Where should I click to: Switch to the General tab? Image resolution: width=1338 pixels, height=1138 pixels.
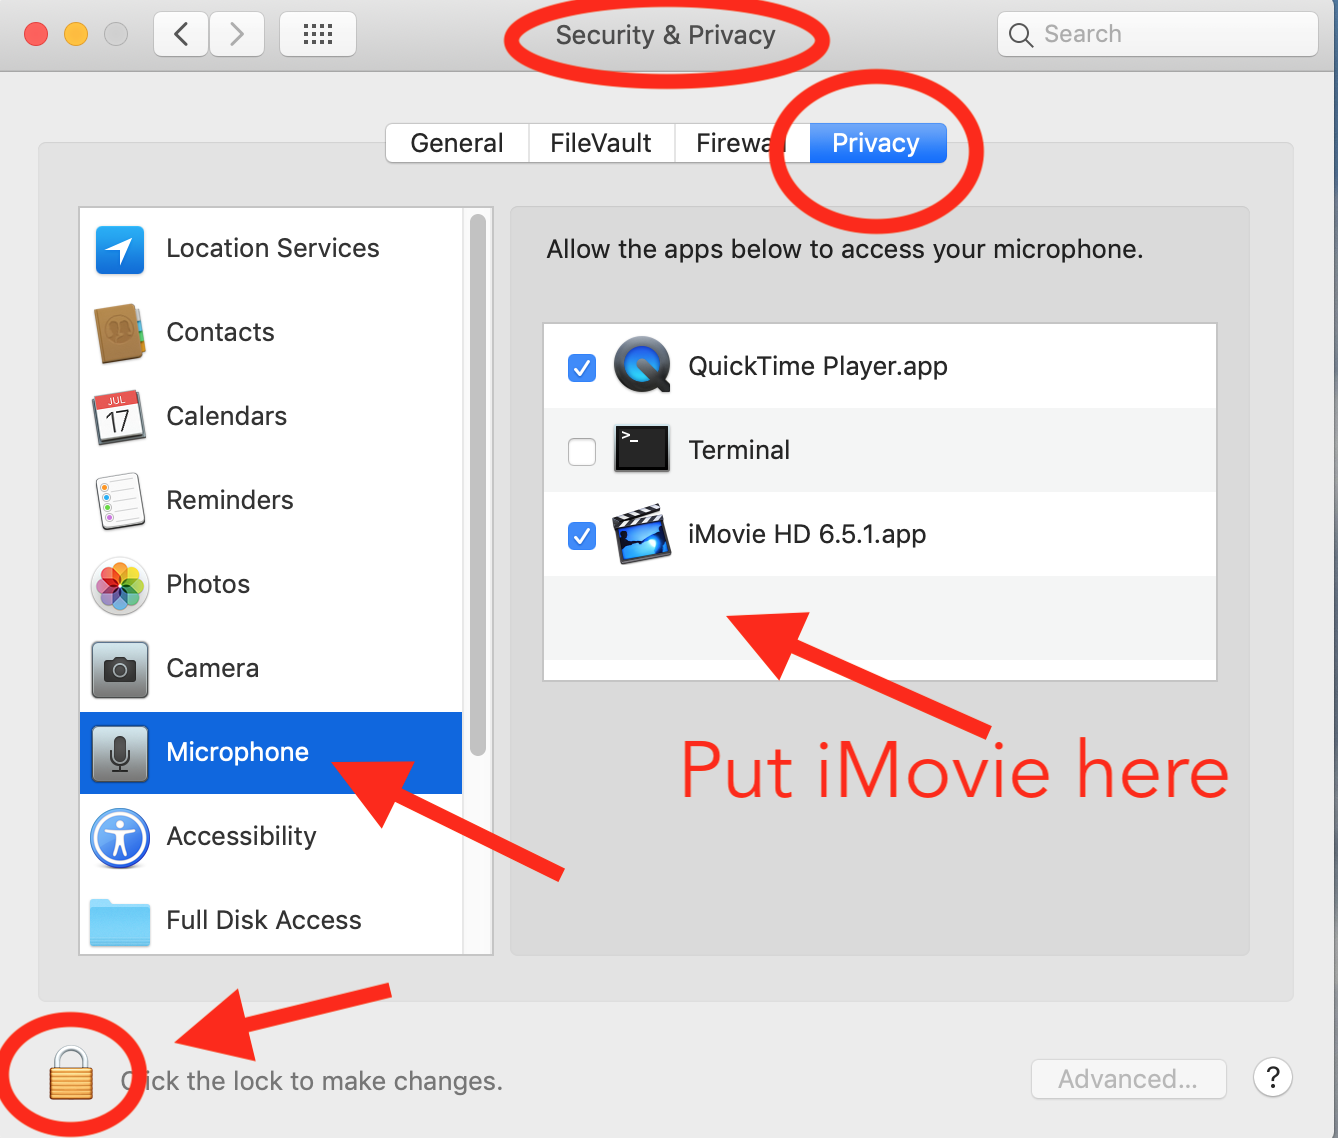[x=457, y=143]
